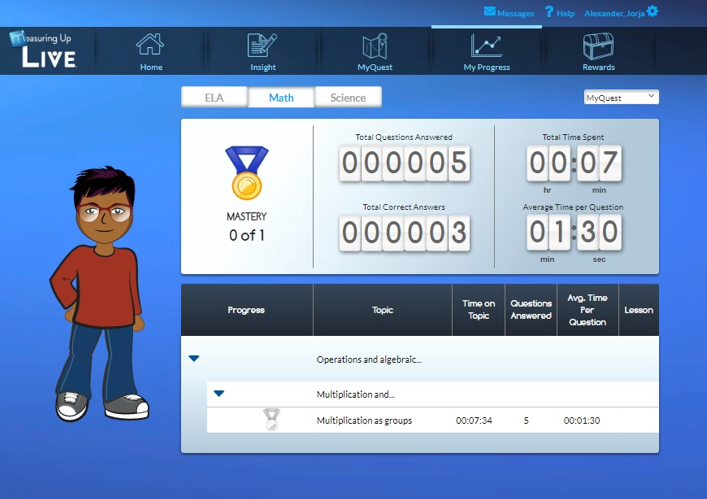This screenshot has width=707, height=499.
Task: Open the MyQuest dropdown
Action: pyautogui.click(x=621, y=97)
